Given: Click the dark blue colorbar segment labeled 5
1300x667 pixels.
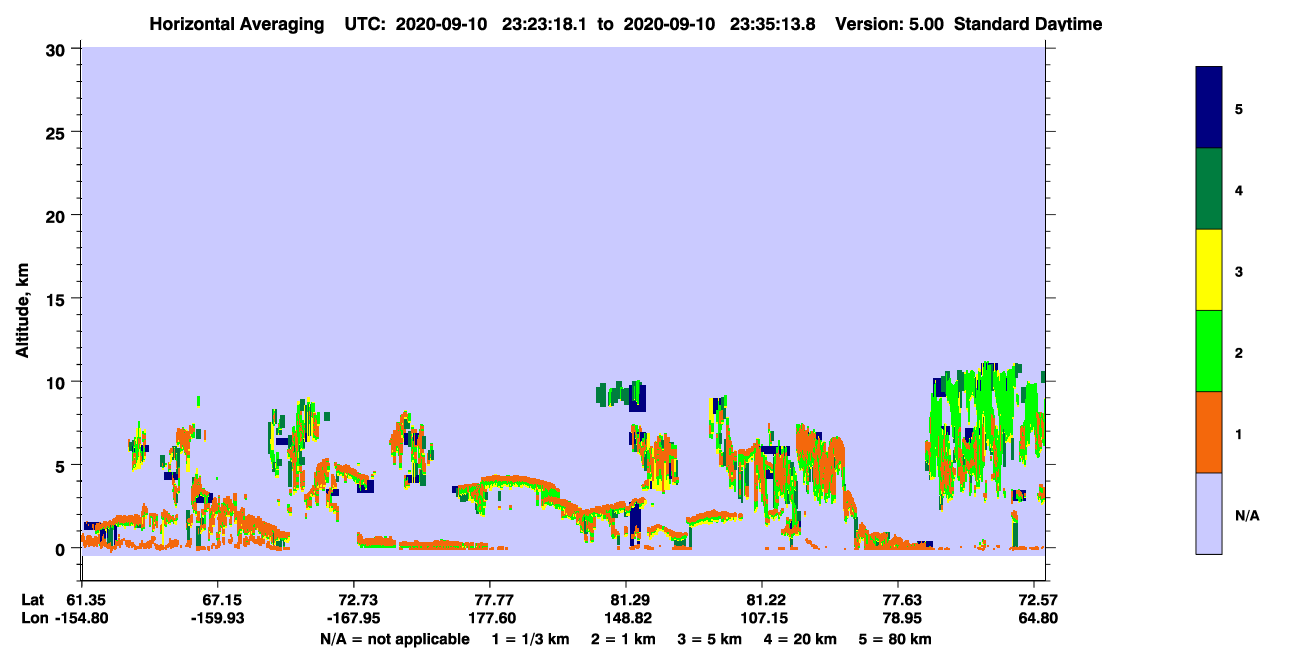Looking at the screenshot, I should [x=1209, y=108].
